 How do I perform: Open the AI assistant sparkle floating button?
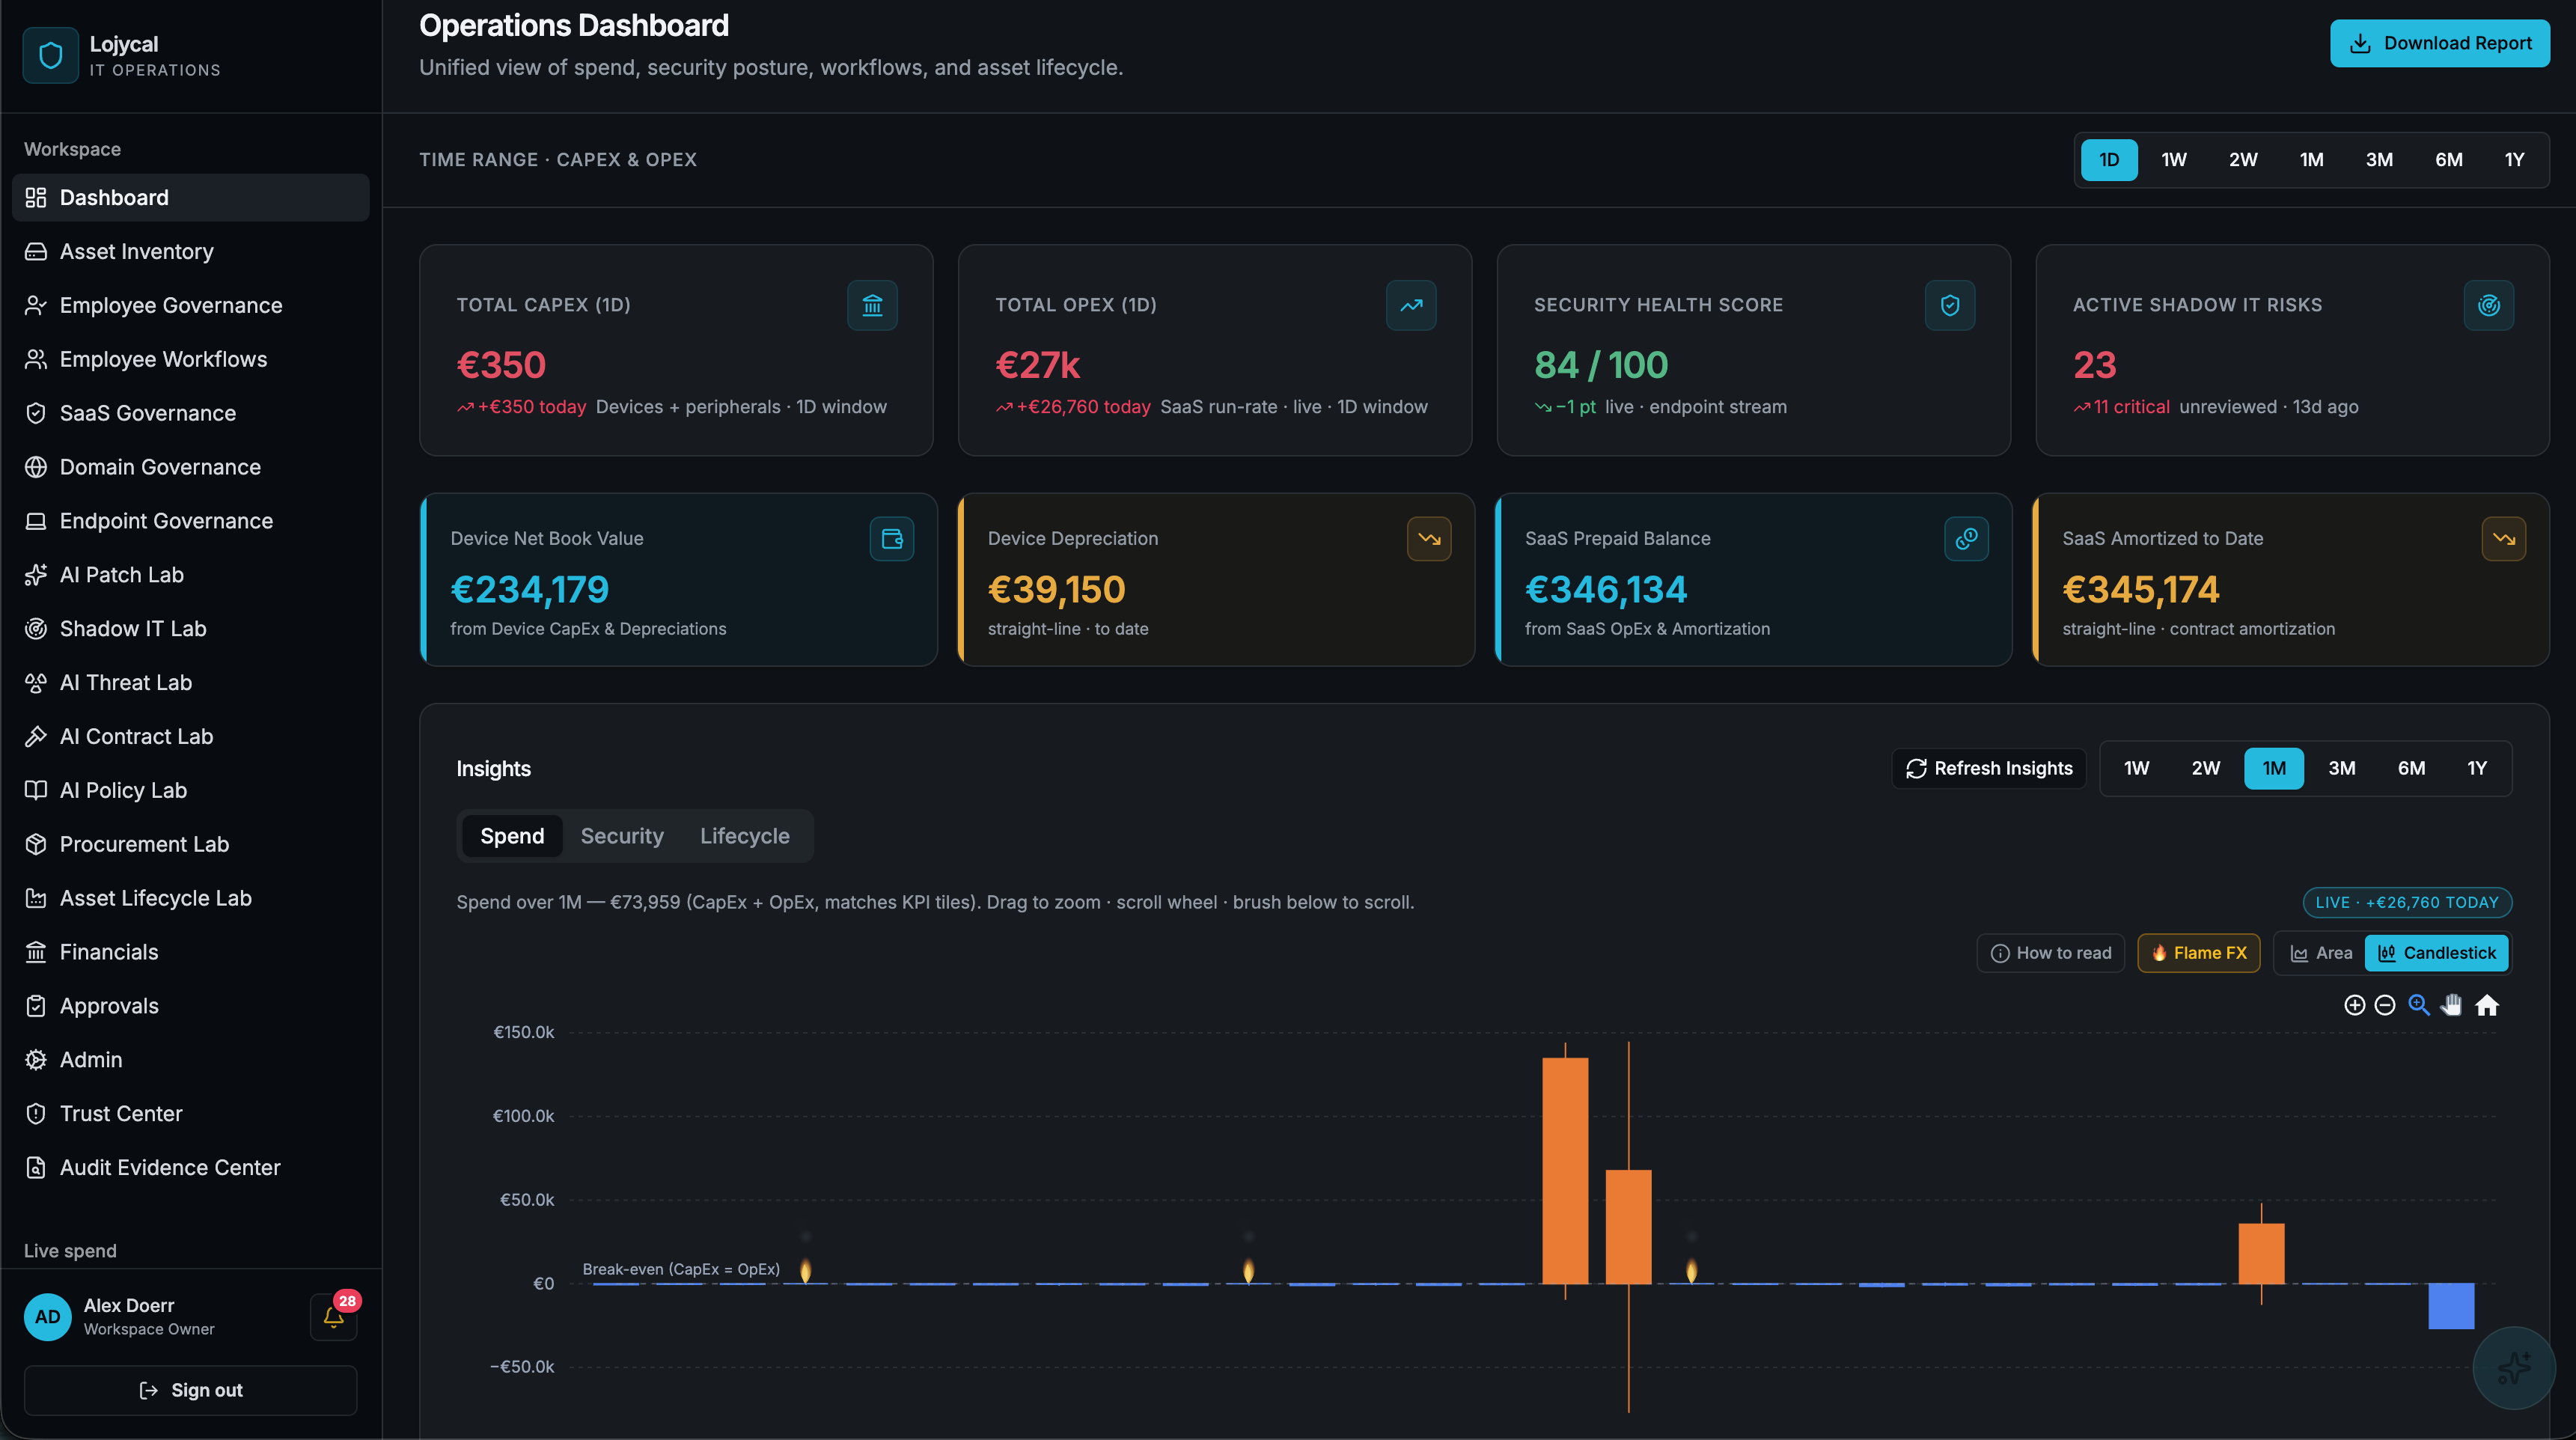(2514, 1367)
